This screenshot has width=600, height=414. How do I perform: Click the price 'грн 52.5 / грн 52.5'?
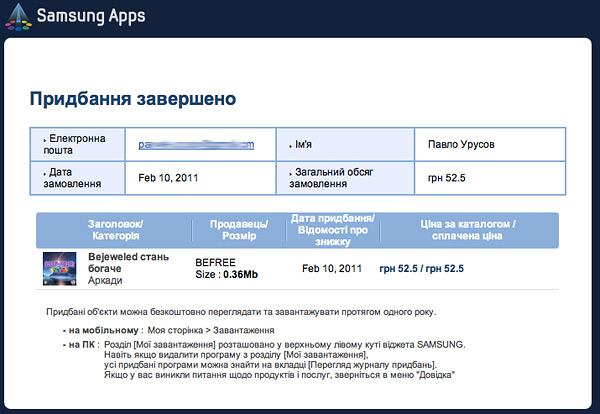421,269
